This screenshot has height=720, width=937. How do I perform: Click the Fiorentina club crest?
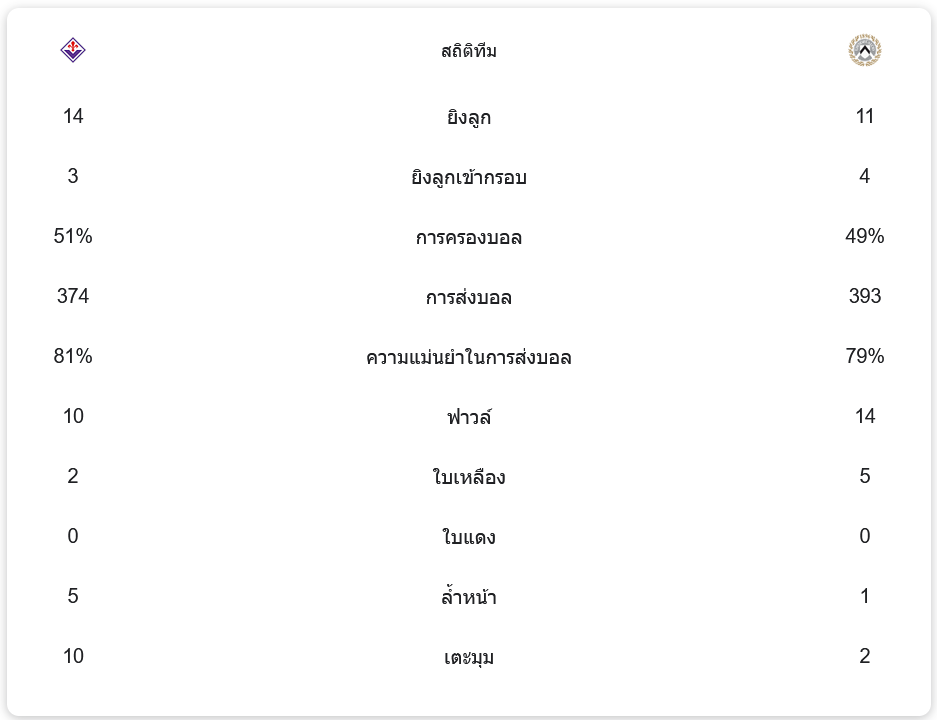73,50
